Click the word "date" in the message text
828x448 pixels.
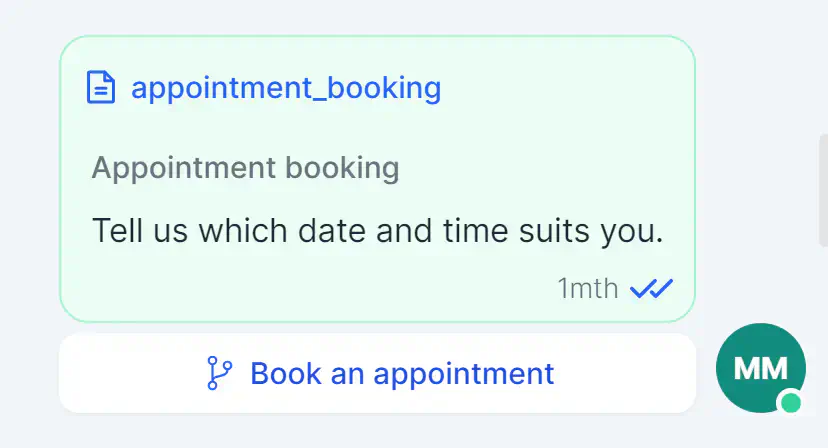click(332, 230)
